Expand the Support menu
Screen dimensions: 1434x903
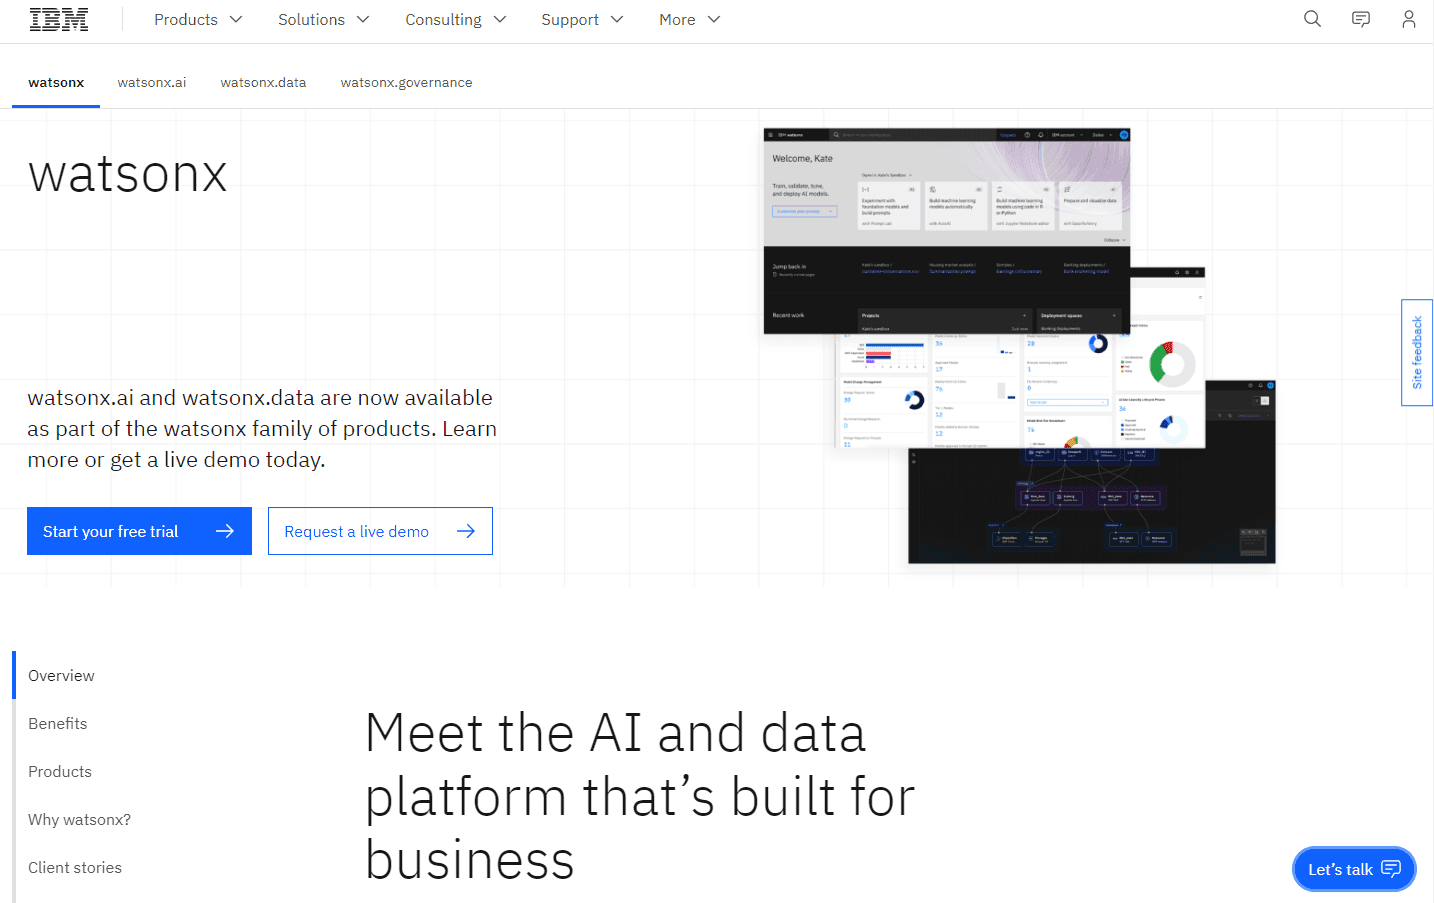click(x=582, y=20)
